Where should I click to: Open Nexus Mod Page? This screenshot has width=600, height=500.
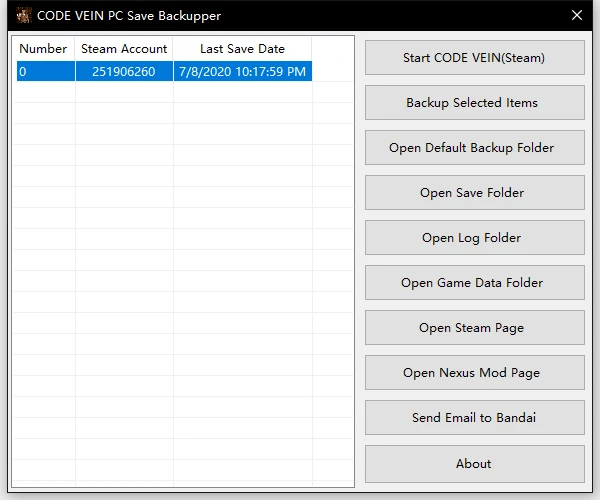pyautogui.click(x=474, y=373)
